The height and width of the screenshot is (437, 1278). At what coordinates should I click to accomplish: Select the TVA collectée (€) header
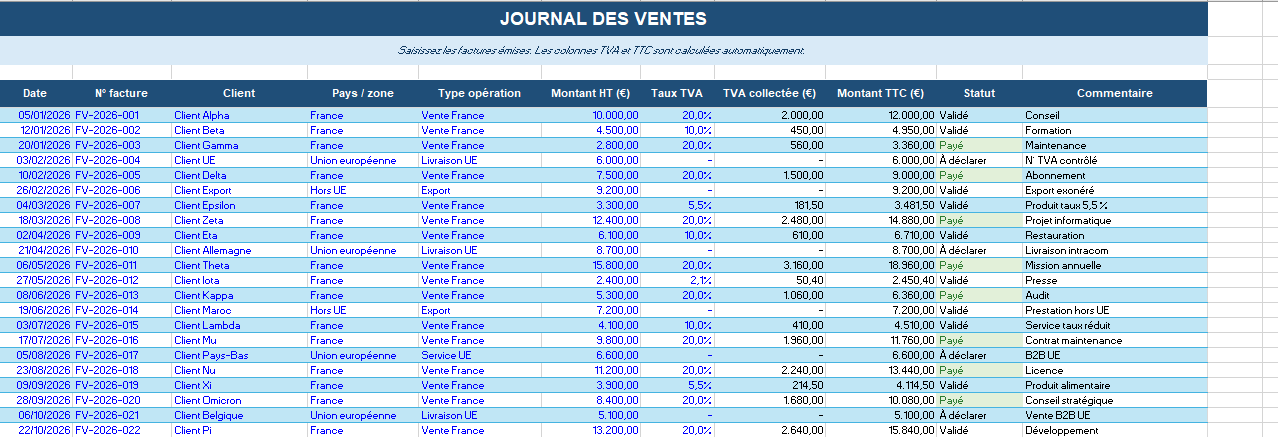(x=770, y=93)
